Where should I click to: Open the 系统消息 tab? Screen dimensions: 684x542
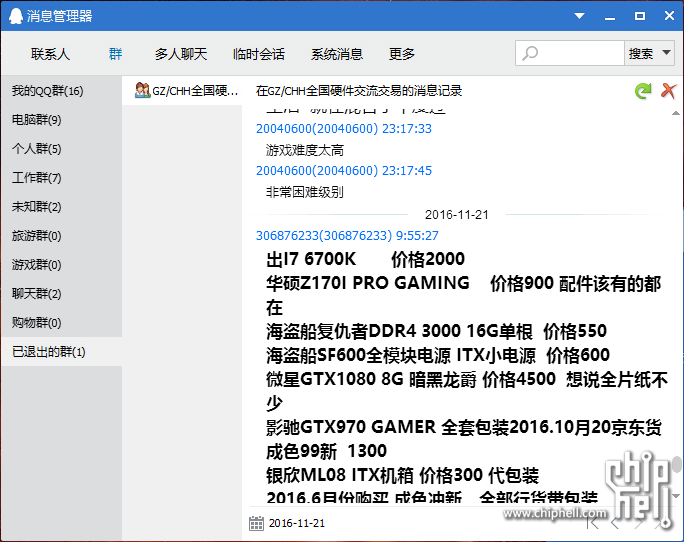(337, 54)
